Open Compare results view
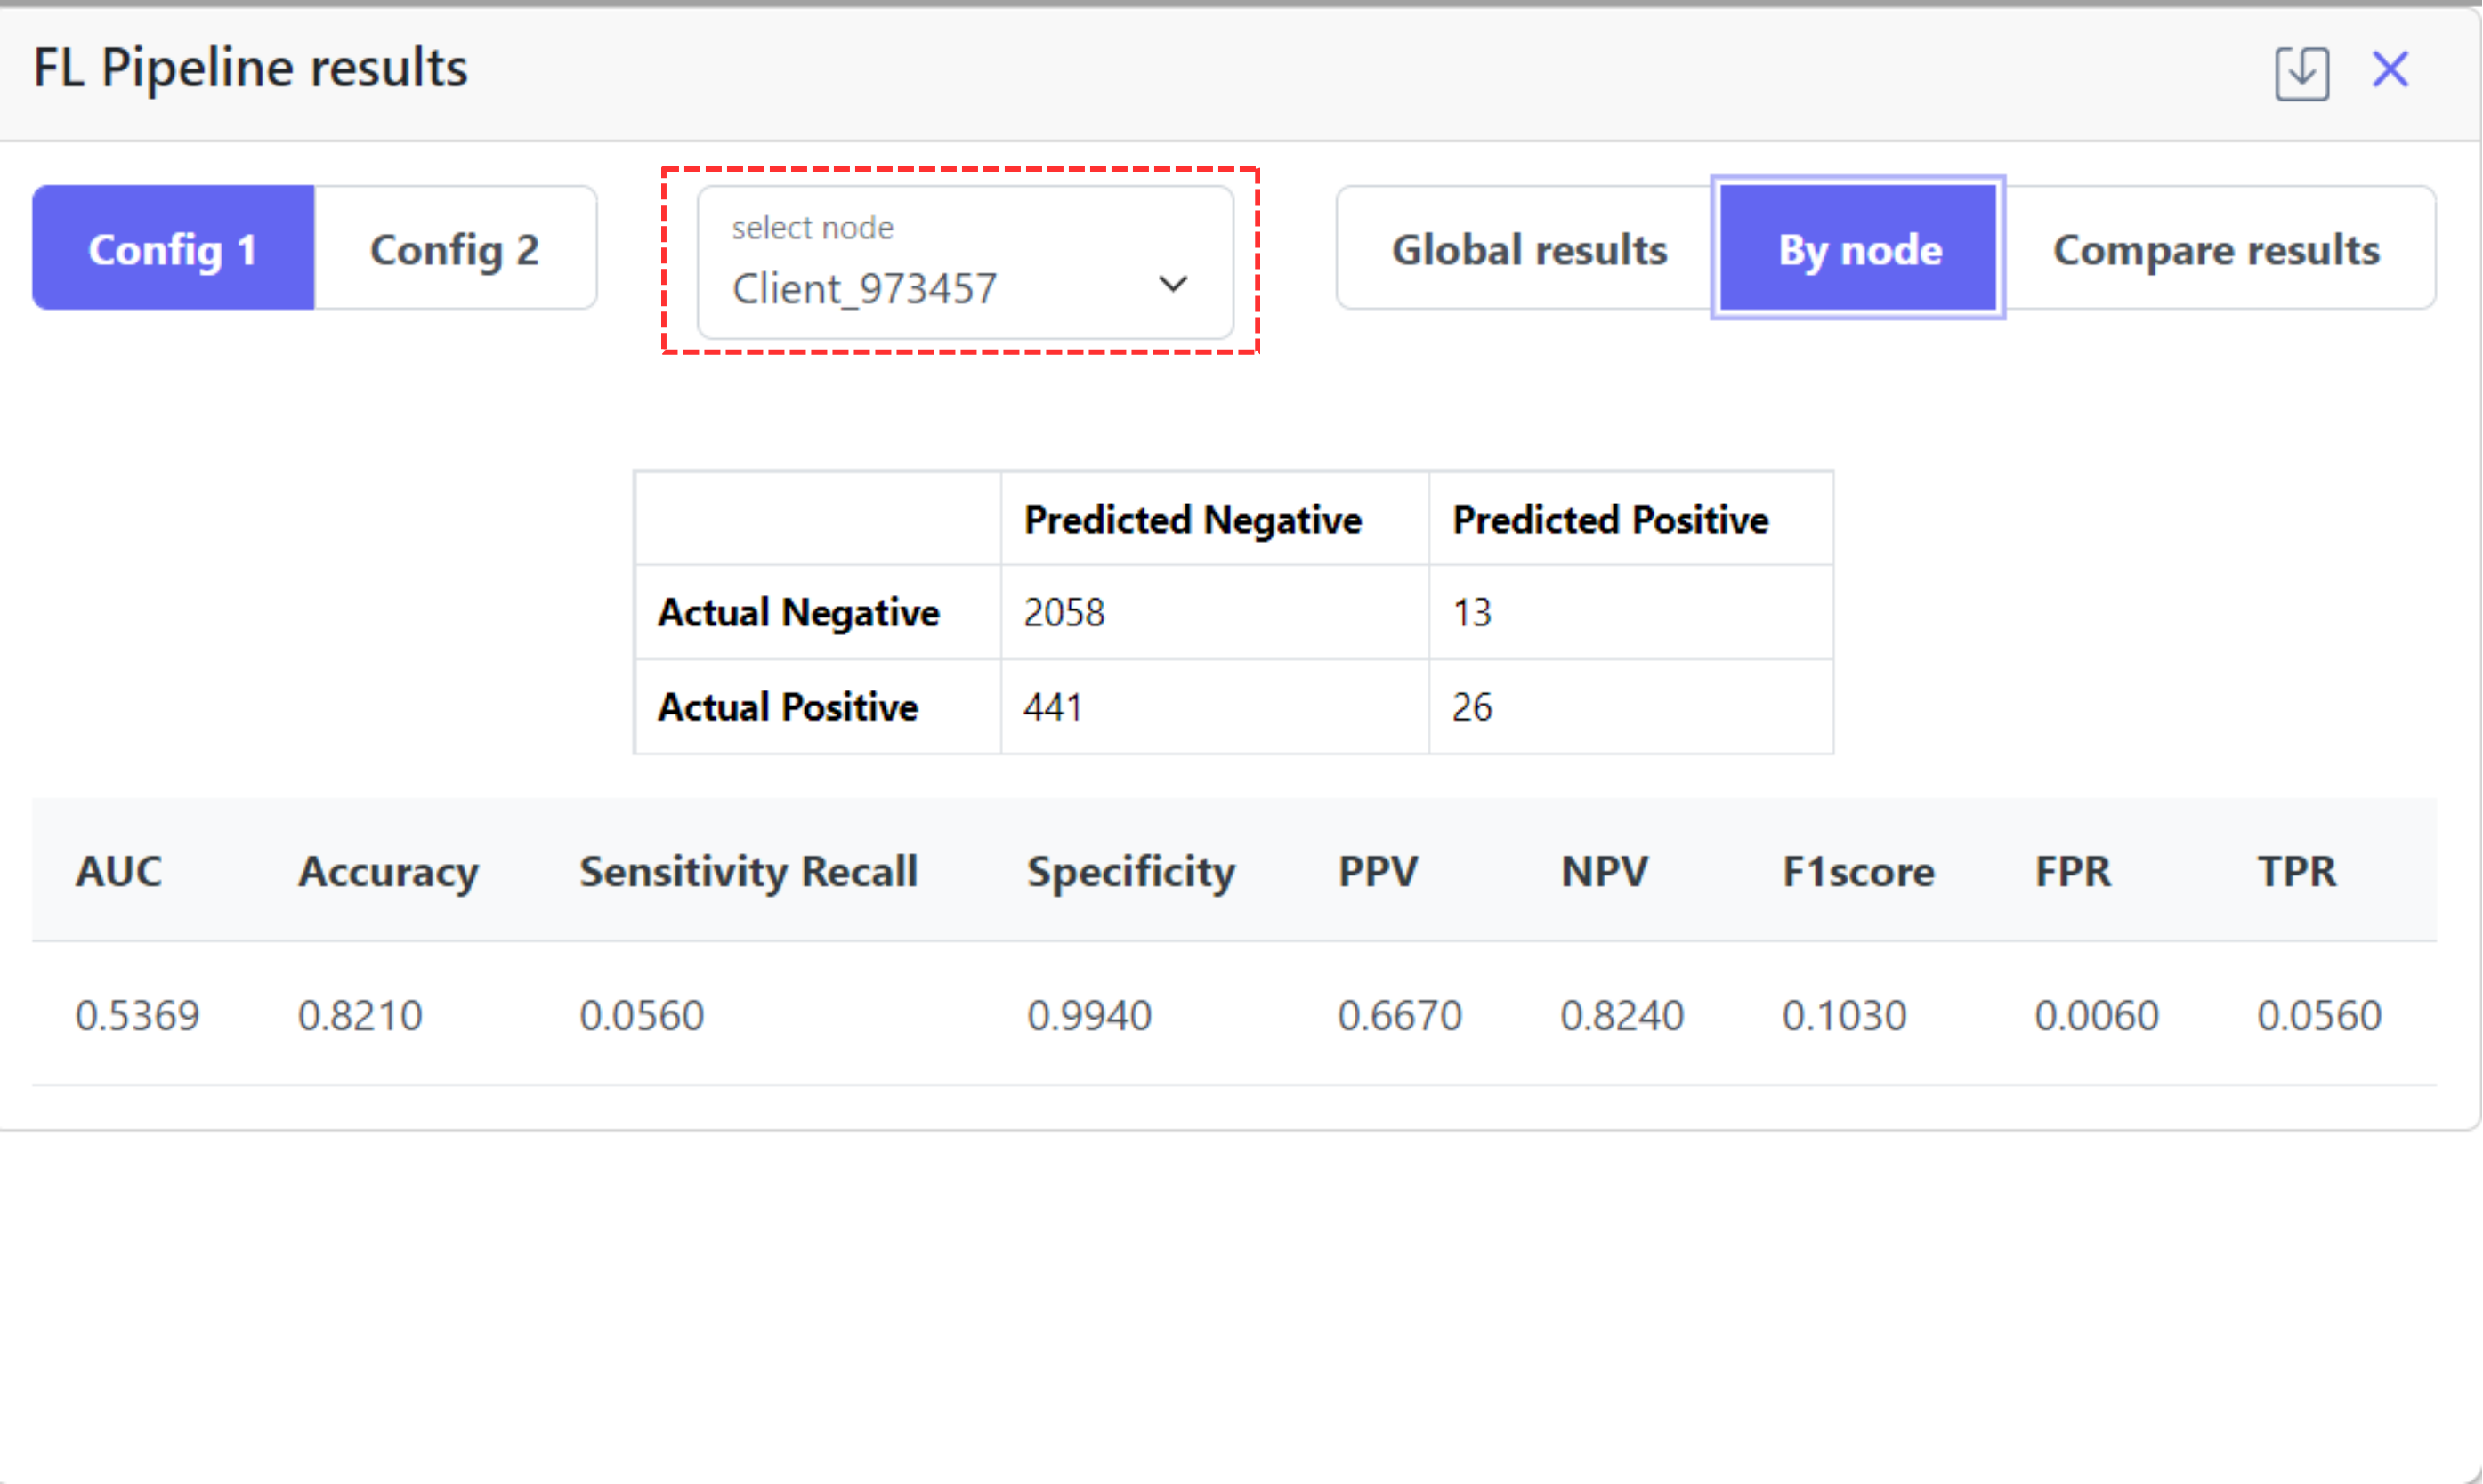Viewport: 2483px width, 1484px height. [2216, 248]
